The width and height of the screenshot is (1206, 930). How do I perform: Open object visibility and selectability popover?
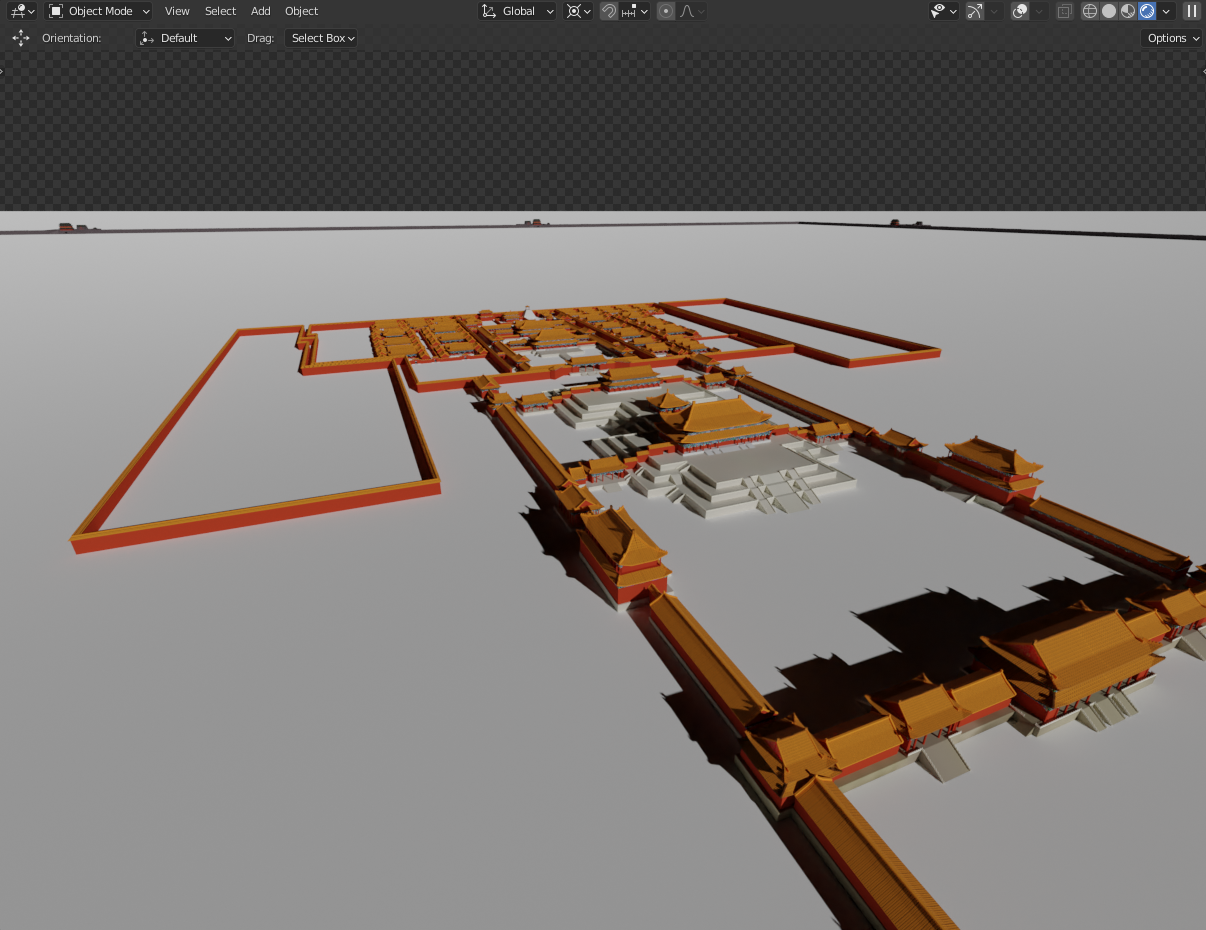tap(943, 11)
